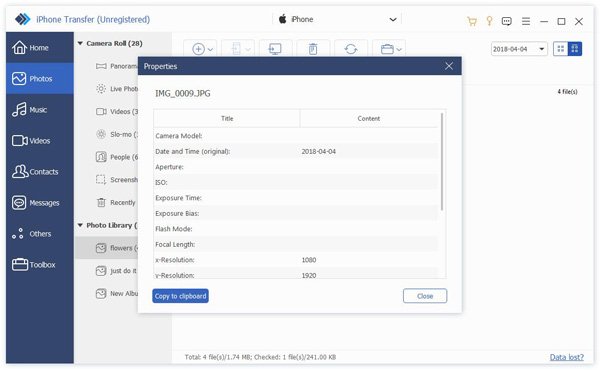Click the shopping cart purchase icon
The height and width of the screenshot is (370, 600).
(472, 21)
